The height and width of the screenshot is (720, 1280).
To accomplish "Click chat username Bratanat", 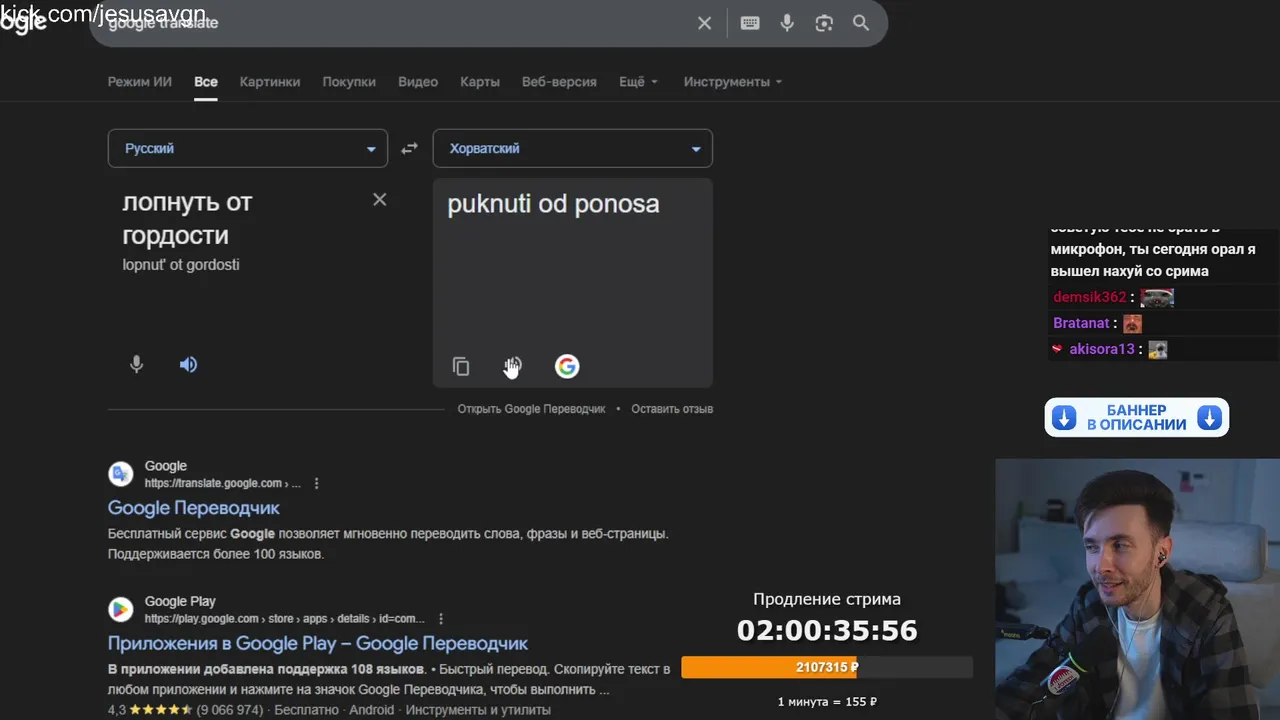I will [x=1081, y=323].
